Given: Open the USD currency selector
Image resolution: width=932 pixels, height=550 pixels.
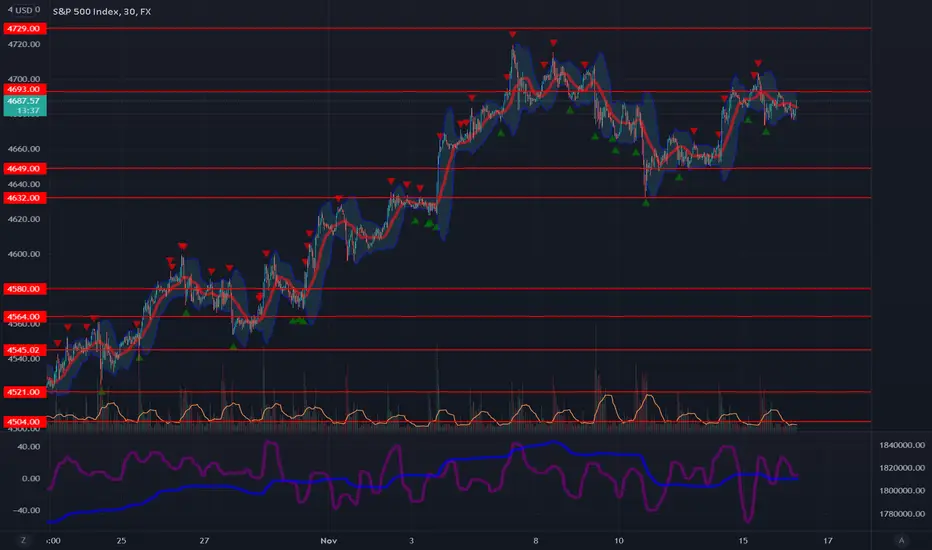Looking at the screenshot, I should click(x=24, y=10).
